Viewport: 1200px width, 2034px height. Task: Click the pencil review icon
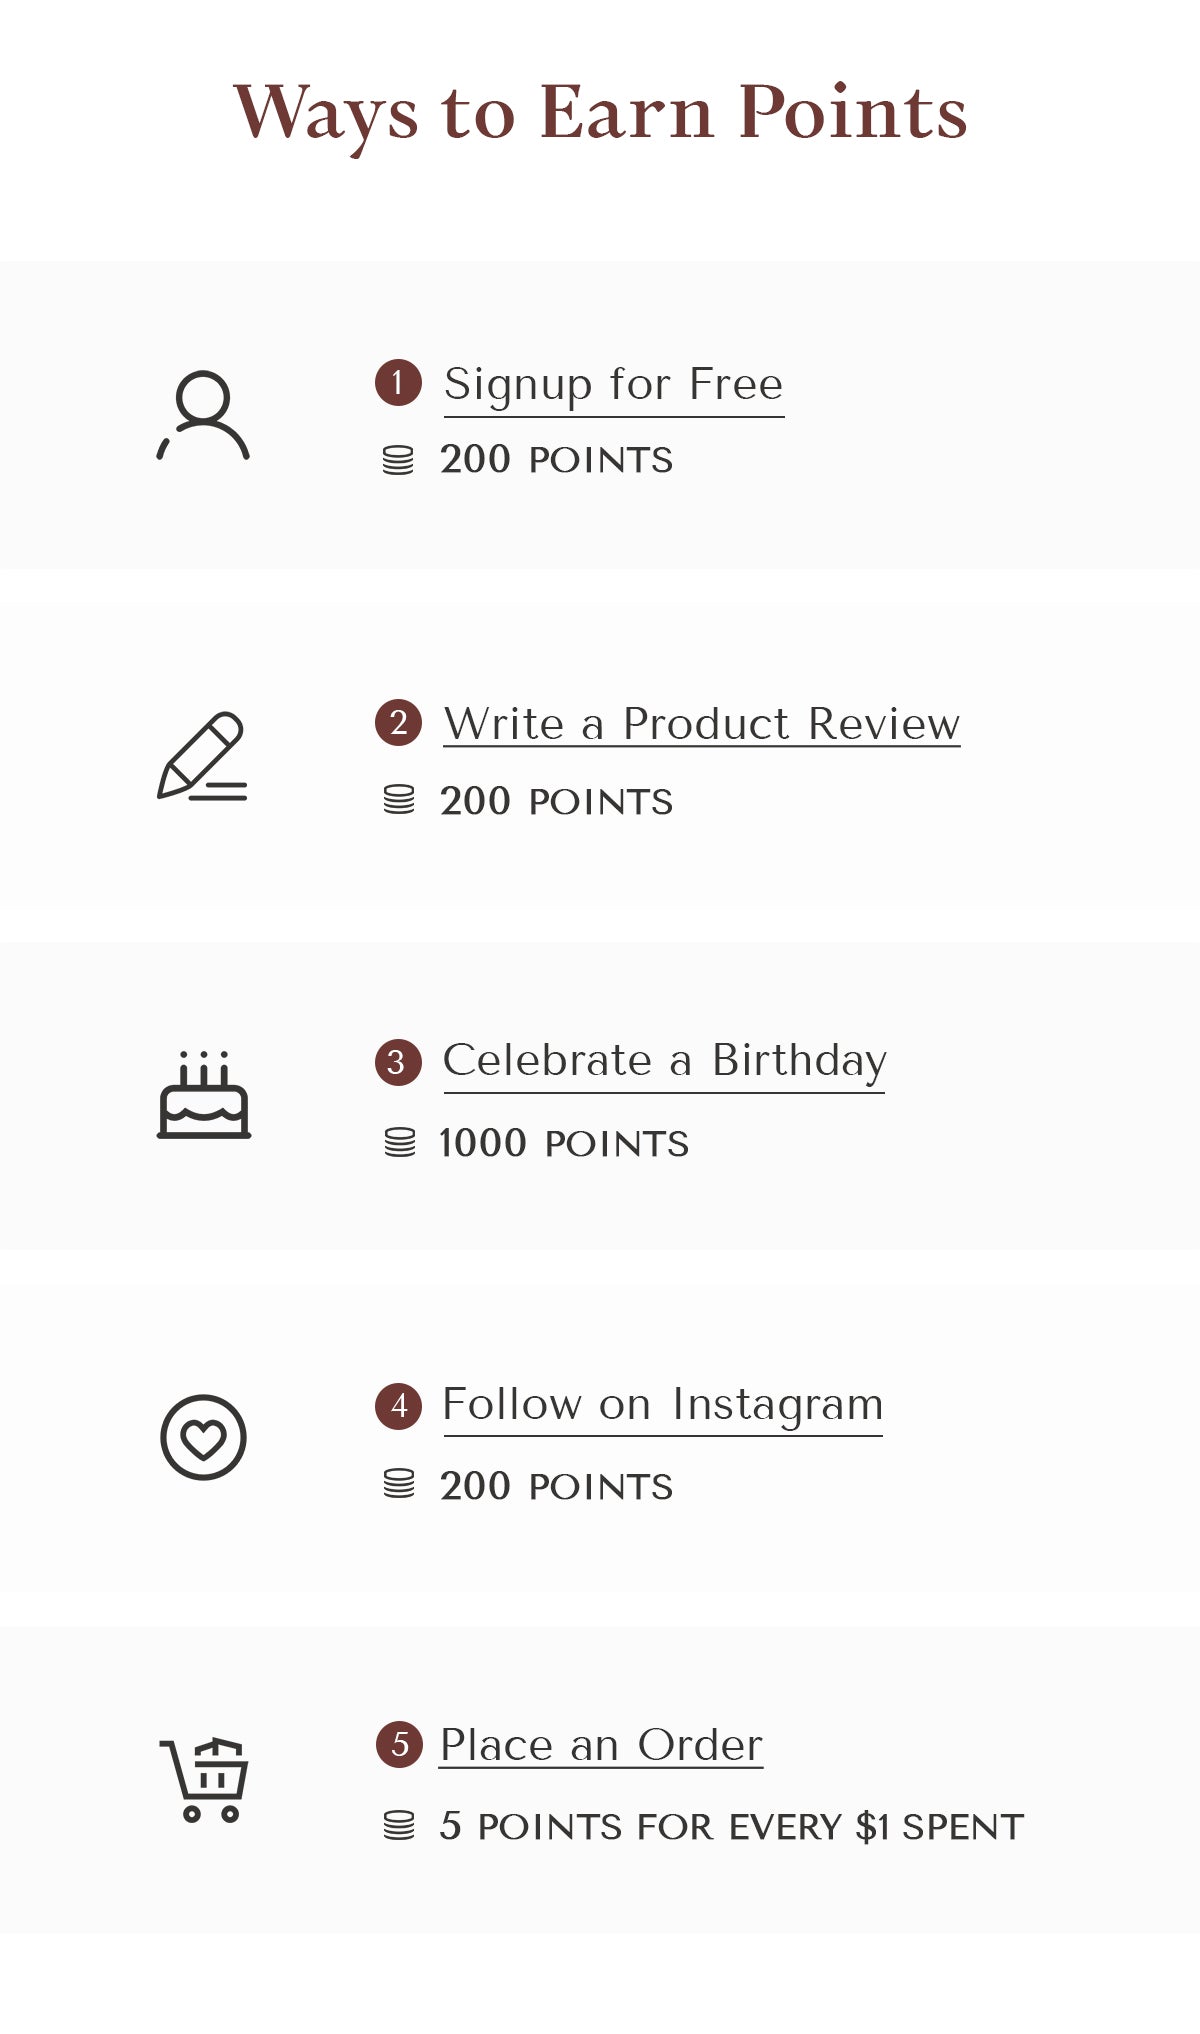(203, 756)
